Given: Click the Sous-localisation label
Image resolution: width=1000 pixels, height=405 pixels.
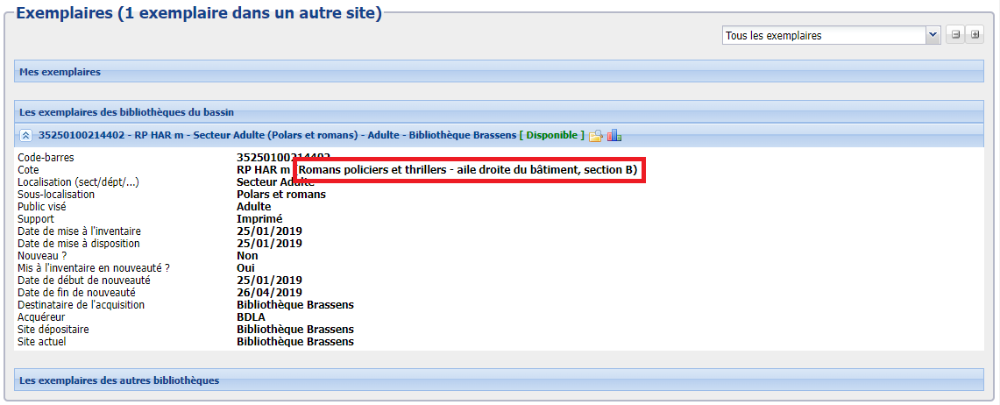Looking at the screenshot, I should (57, 195).
